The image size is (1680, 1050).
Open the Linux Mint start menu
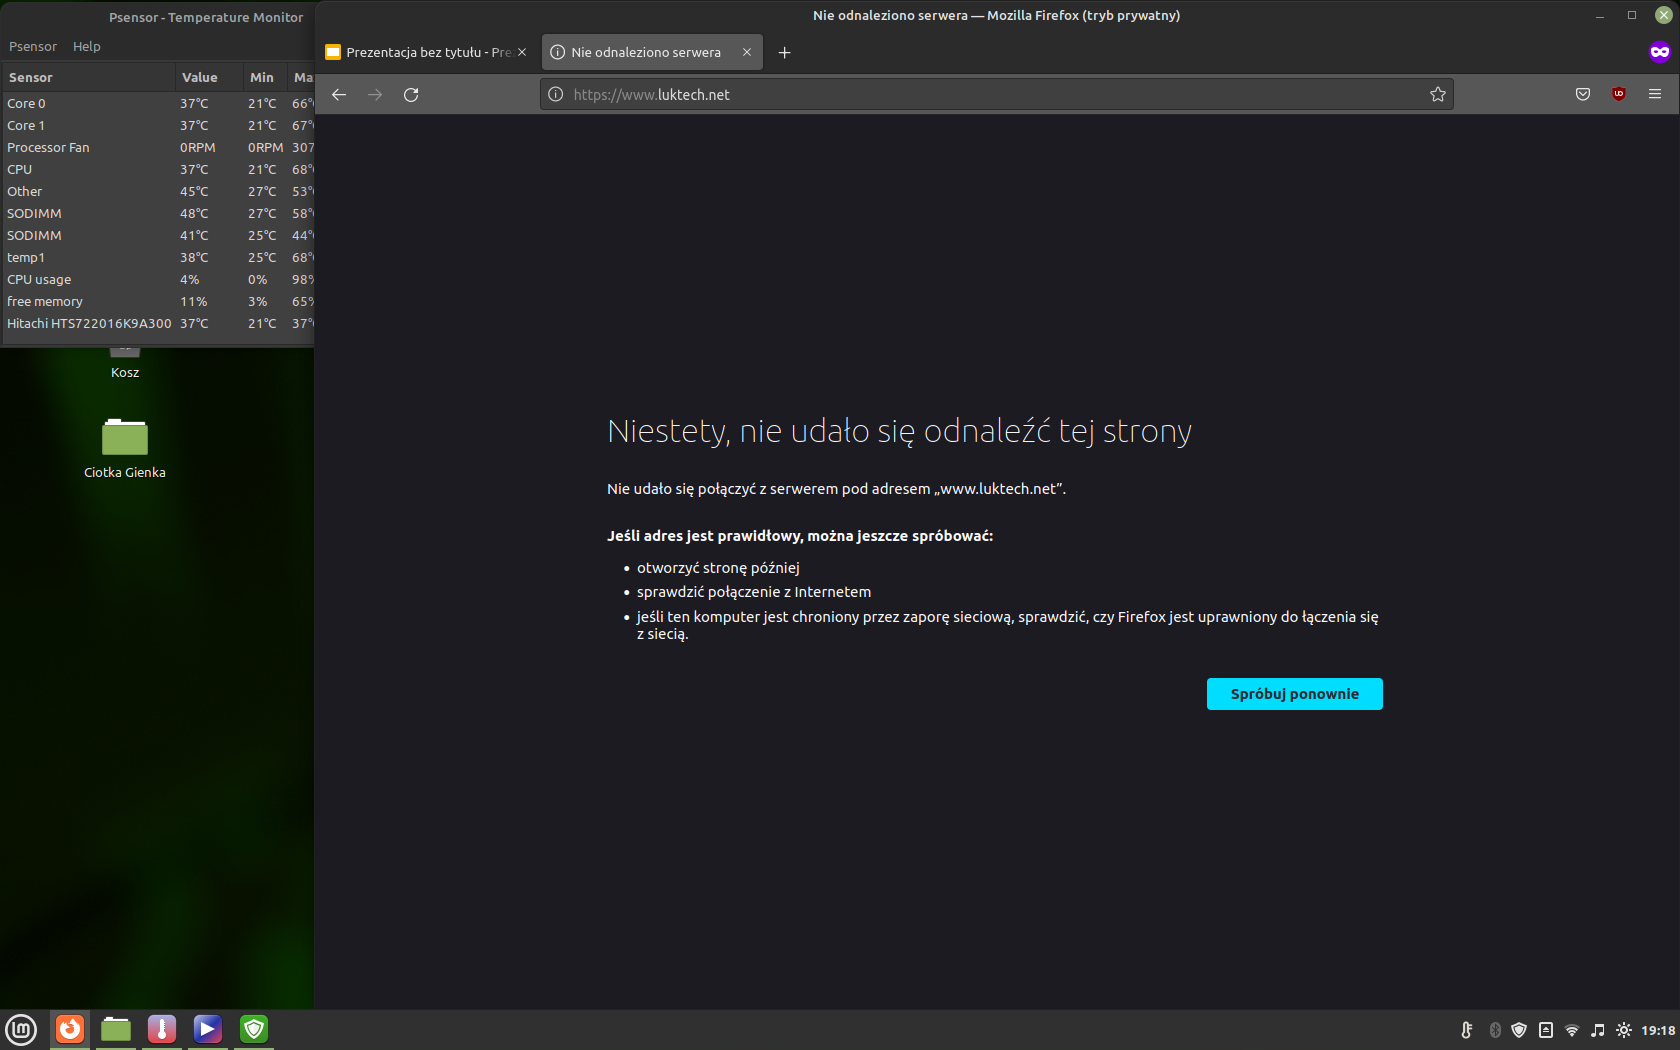(21, 1029)
